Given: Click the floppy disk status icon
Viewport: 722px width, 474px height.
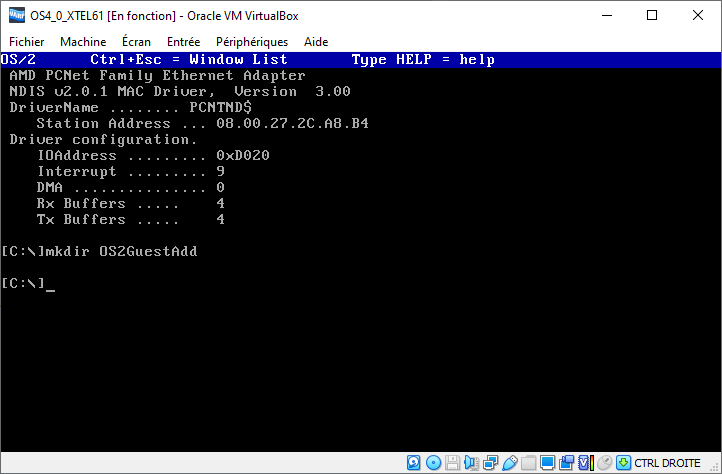Looking at the screenshot, I should (453, 462).
